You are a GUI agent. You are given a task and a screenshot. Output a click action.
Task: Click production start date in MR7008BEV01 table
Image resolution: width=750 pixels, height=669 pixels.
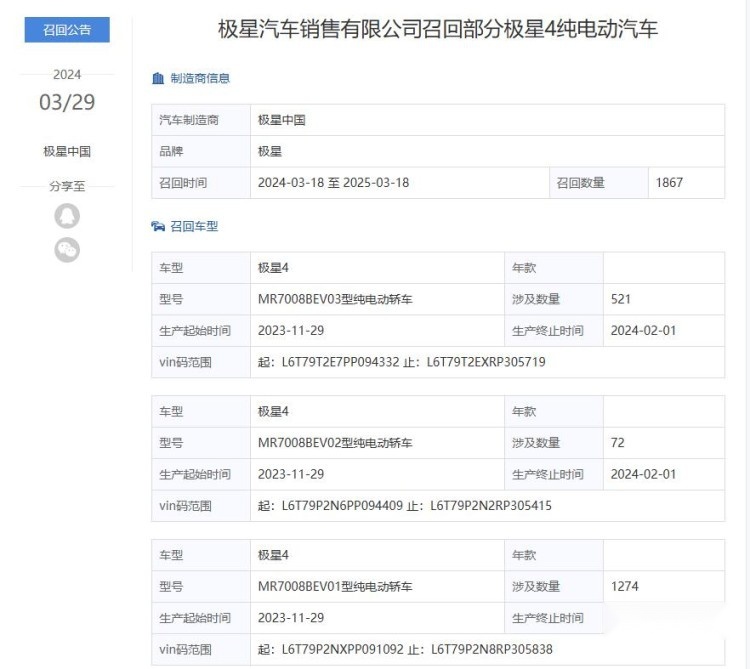(291, 618)
